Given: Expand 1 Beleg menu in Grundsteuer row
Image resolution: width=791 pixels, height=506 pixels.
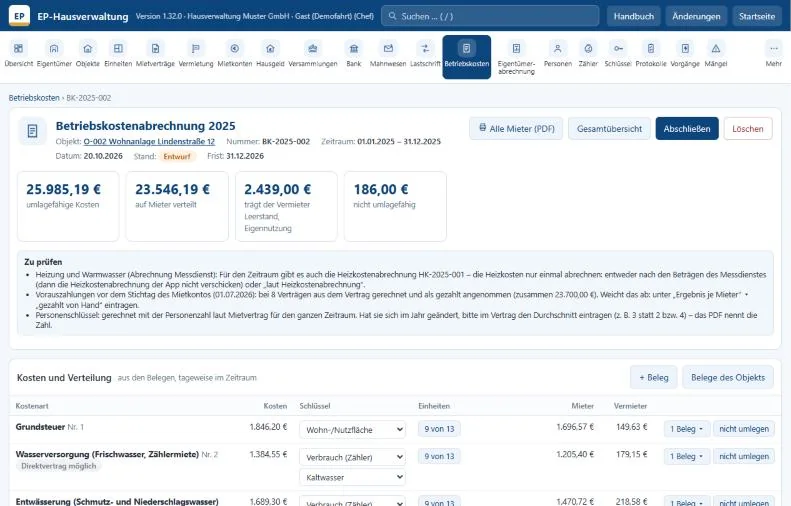Looking at the screenshot, I should (x=687, y=429).
